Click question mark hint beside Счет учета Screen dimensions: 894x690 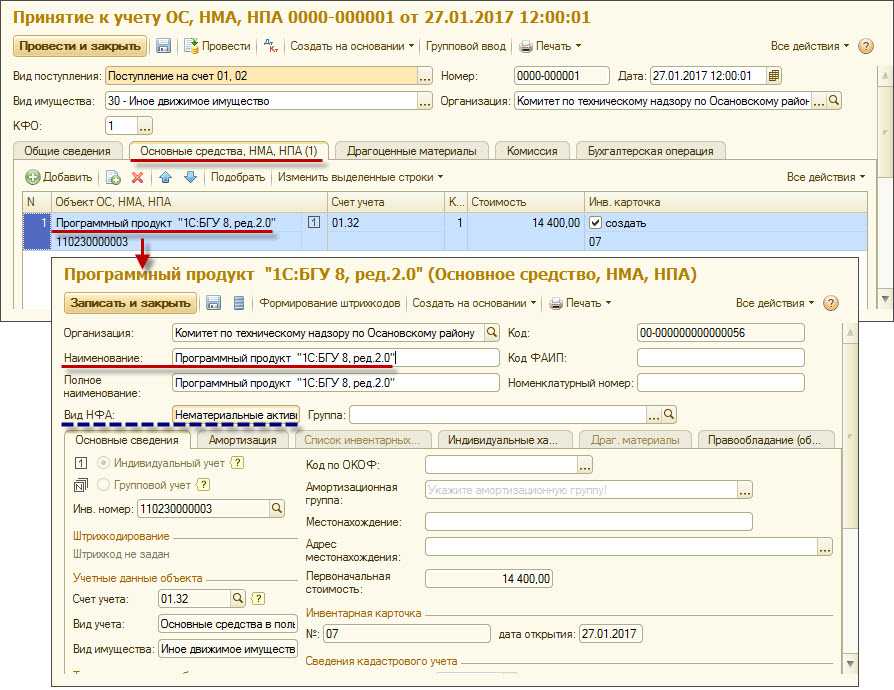[258, 598]
